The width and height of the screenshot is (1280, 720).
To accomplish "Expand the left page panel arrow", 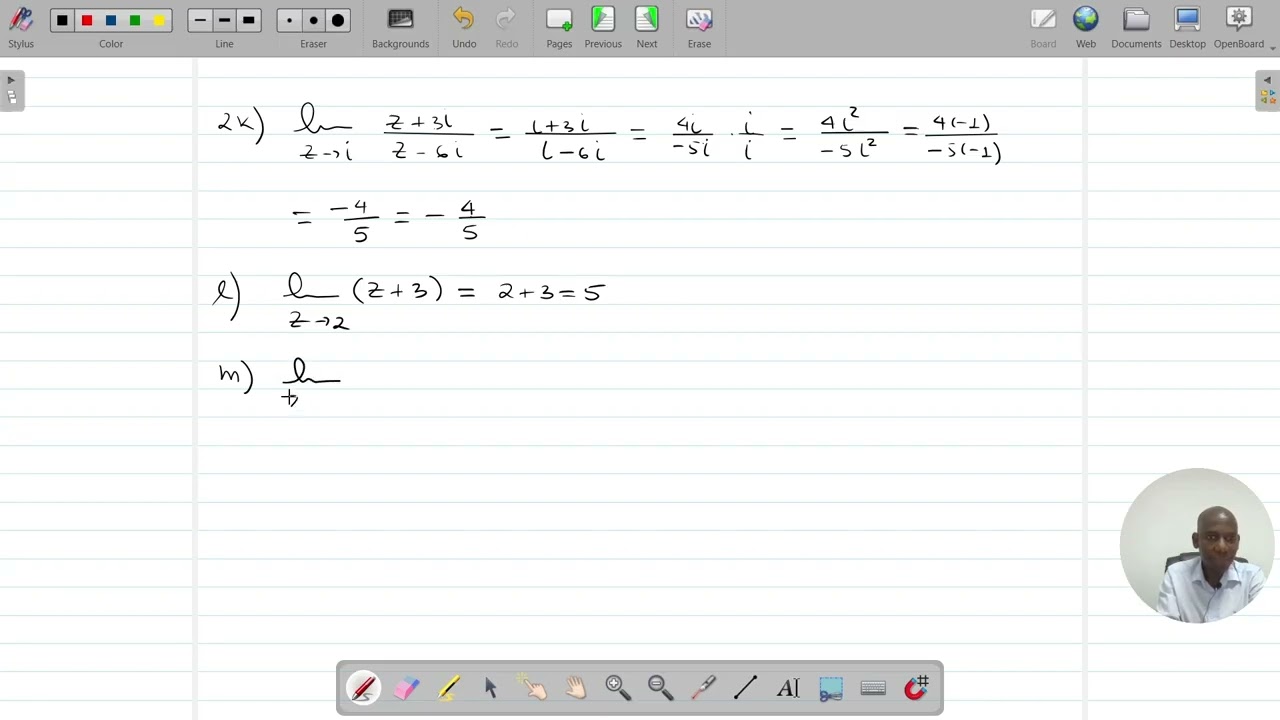I will click(11, 80).
